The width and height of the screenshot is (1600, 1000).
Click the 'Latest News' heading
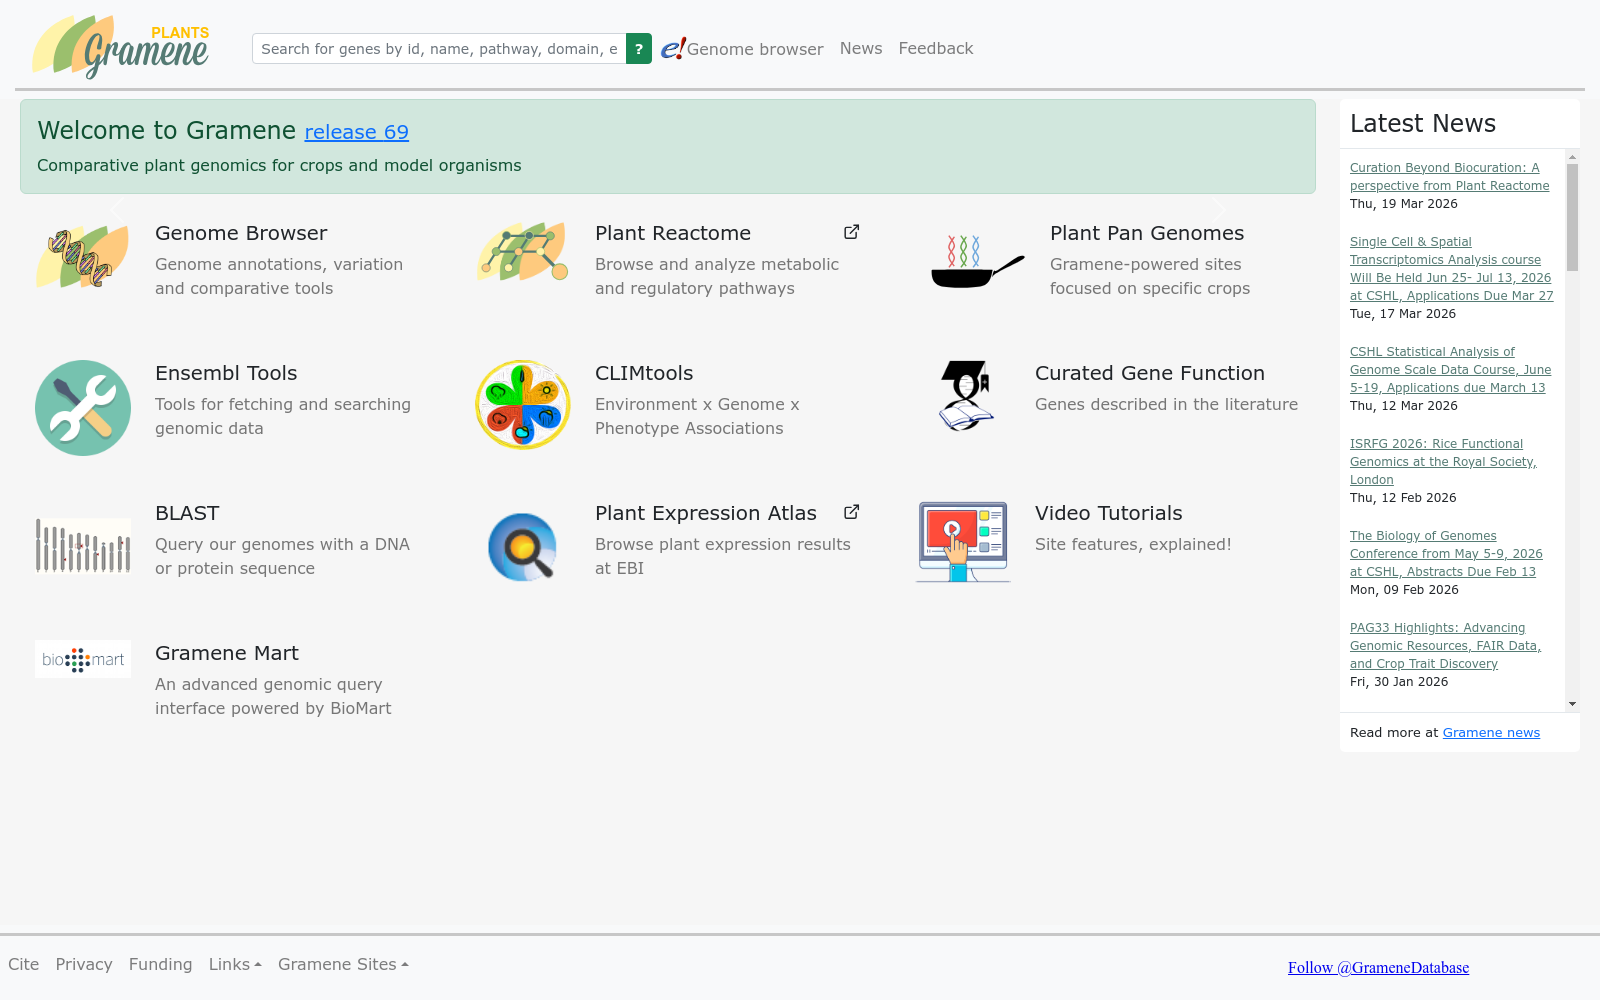[x=1423, y=123]
